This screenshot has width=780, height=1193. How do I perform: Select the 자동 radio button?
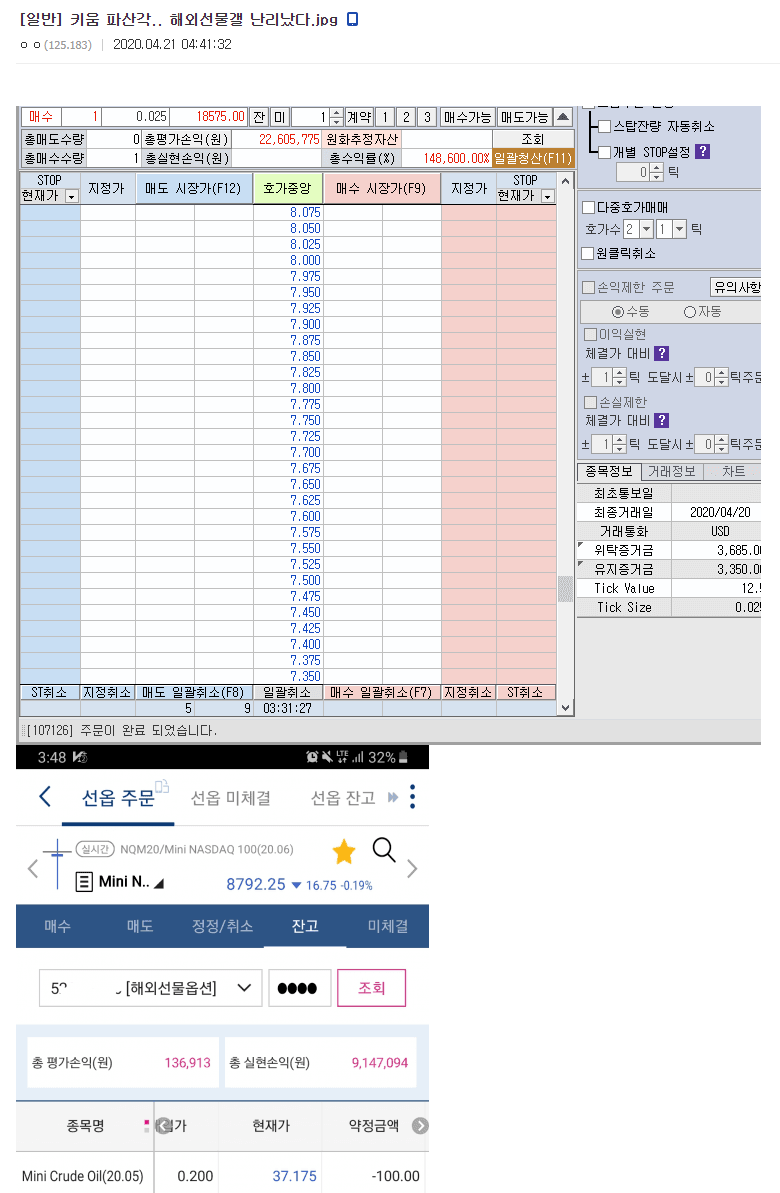[690, 312]
